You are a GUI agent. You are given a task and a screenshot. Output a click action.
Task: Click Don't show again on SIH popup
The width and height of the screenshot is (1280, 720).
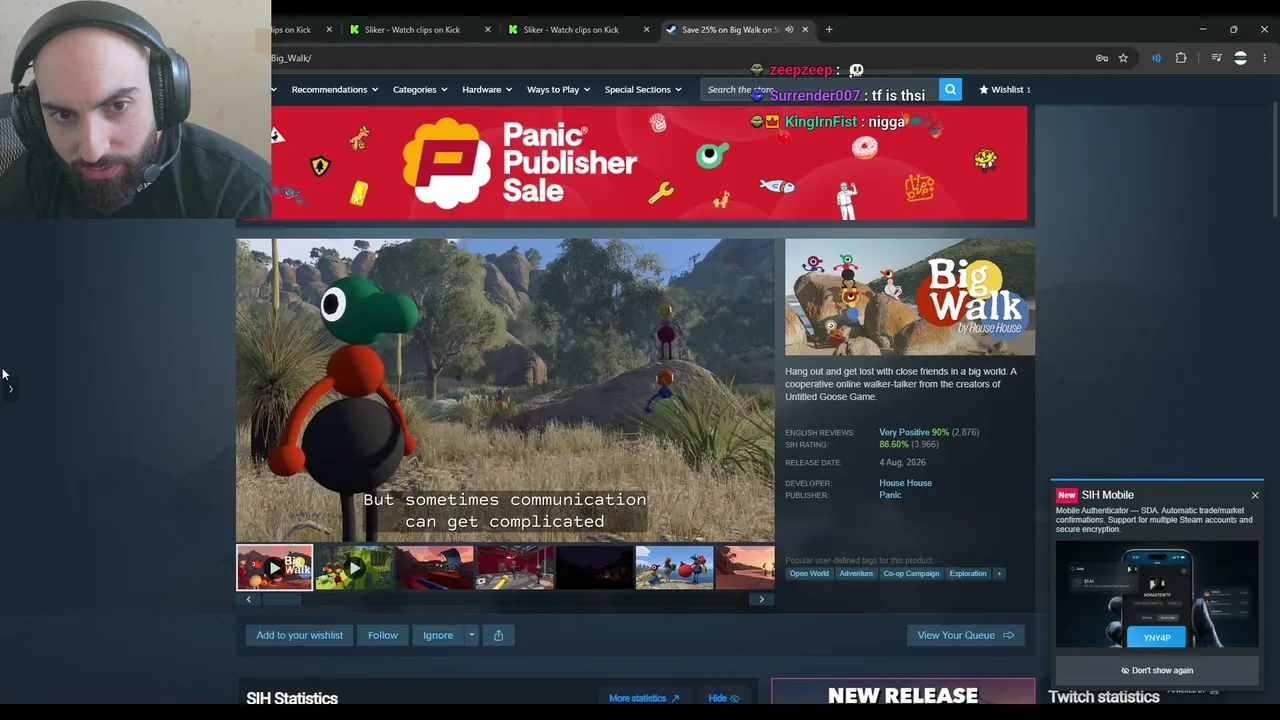(x=1157, y=671)
